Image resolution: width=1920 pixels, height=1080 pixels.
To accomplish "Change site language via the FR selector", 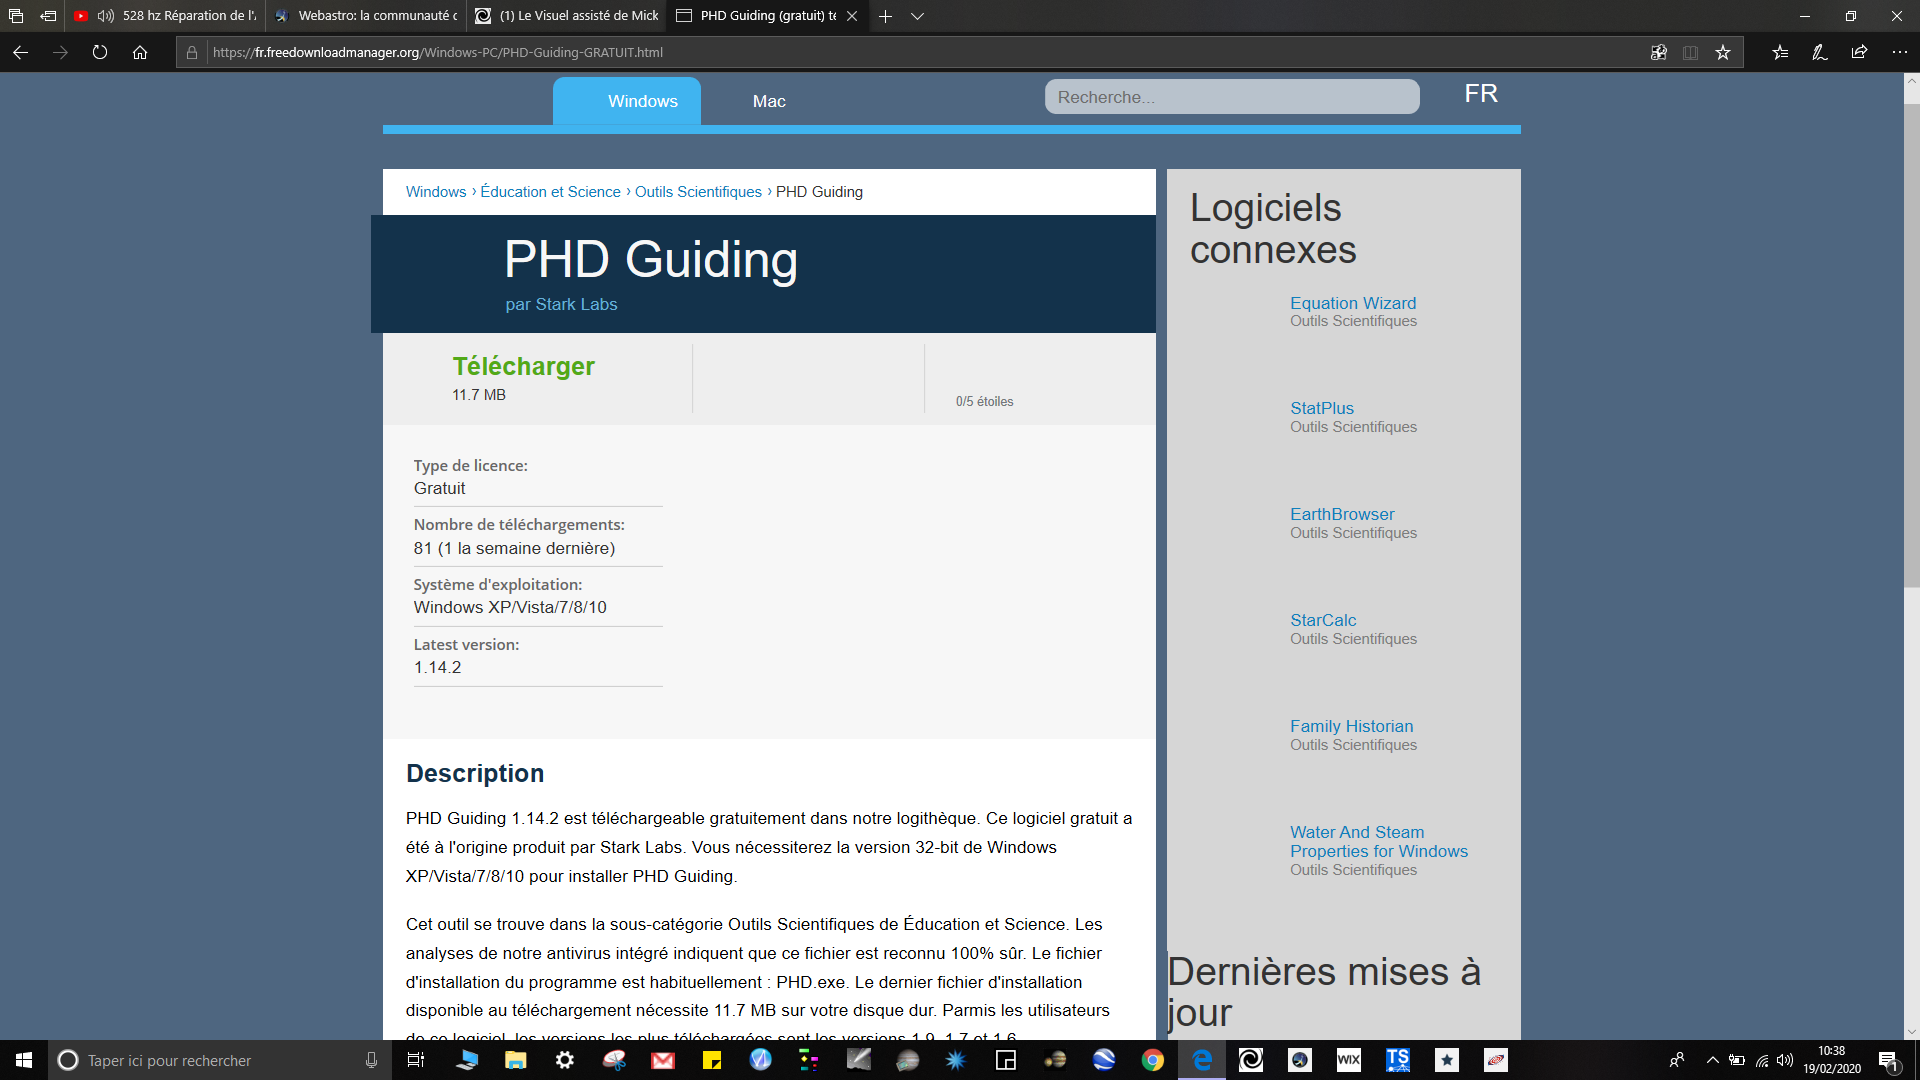I will (x=1481, y=94).
